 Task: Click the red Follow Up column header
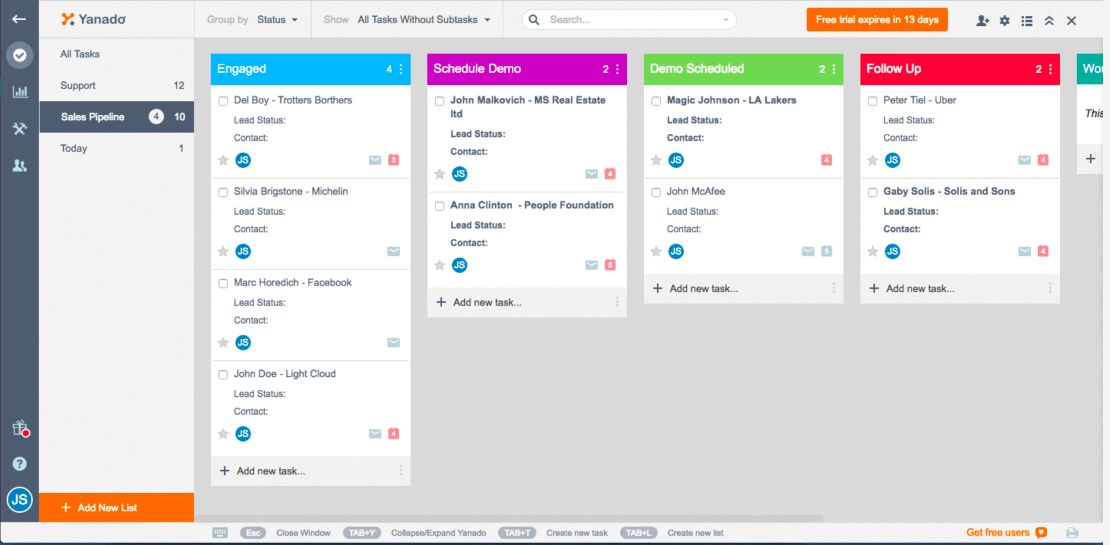click(960, 69)
